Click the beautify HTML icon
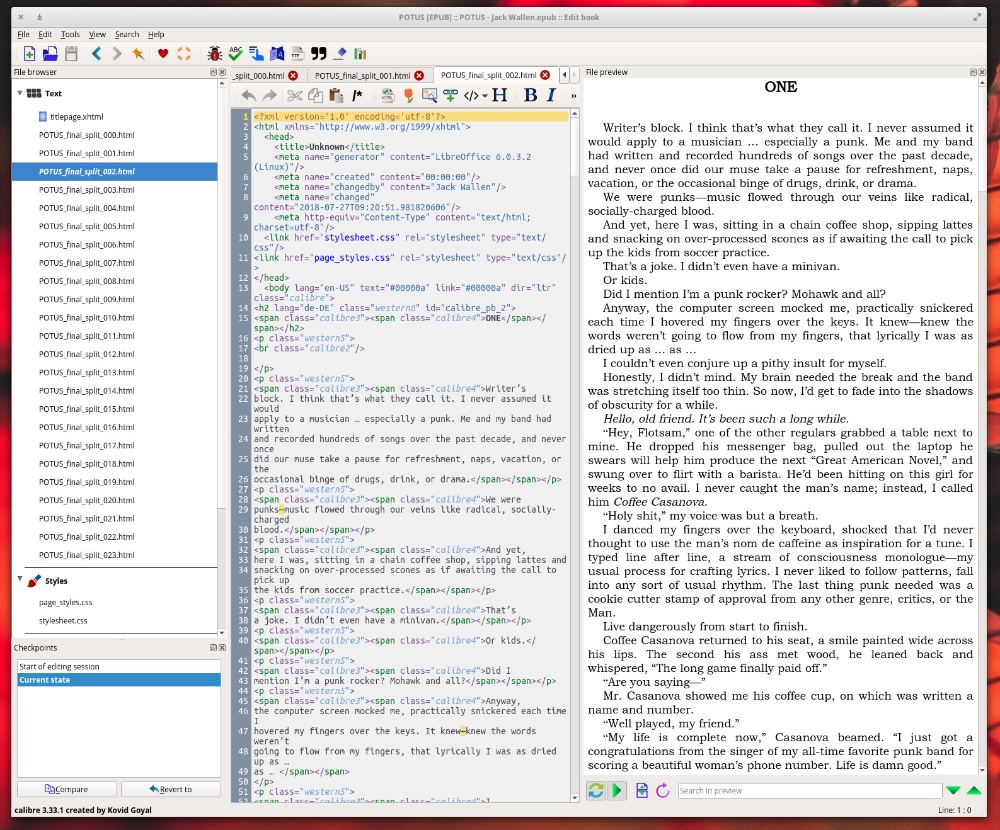The width and height of the screenshot is (1000, 830). [x=387, y=96]
